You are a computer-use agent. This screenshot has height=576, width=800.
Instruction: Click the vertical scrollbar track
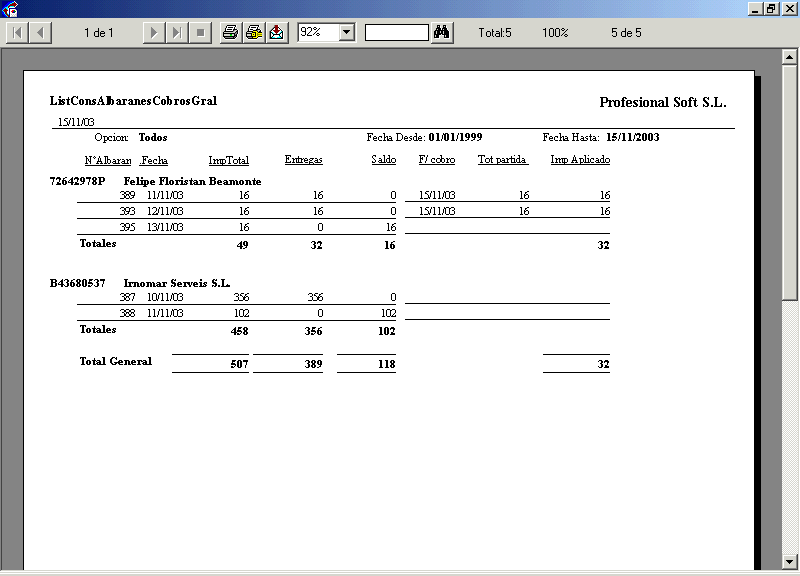[789, 300]
